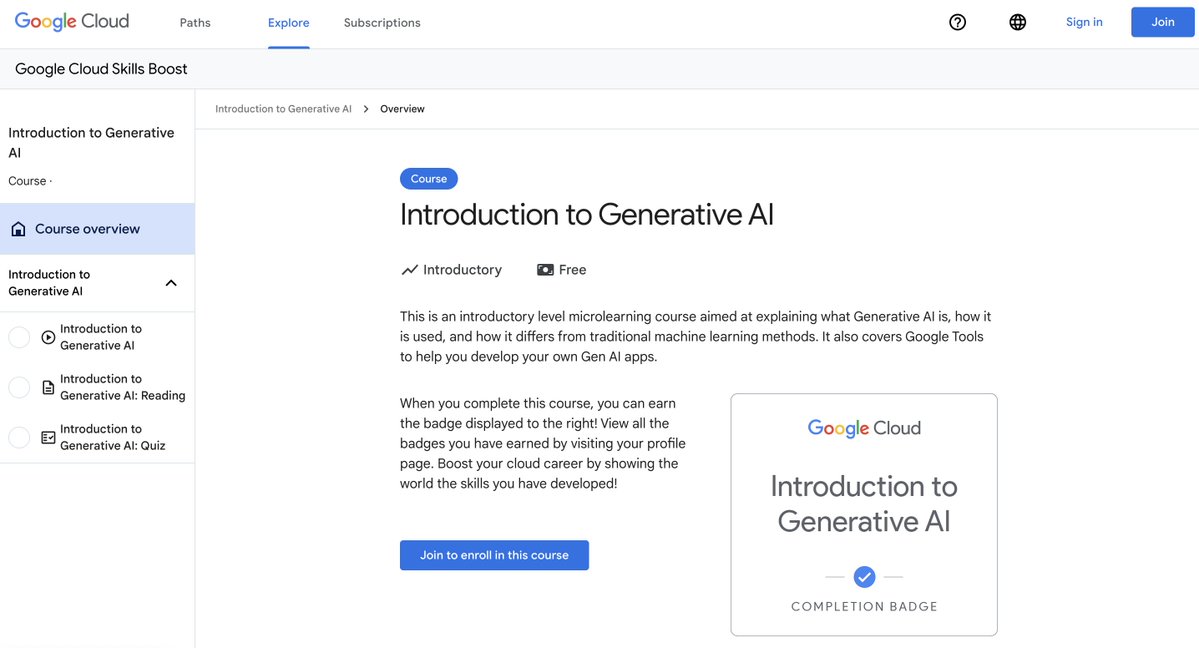
Task: Click the globe language icon
Action: pos(1017,22)
